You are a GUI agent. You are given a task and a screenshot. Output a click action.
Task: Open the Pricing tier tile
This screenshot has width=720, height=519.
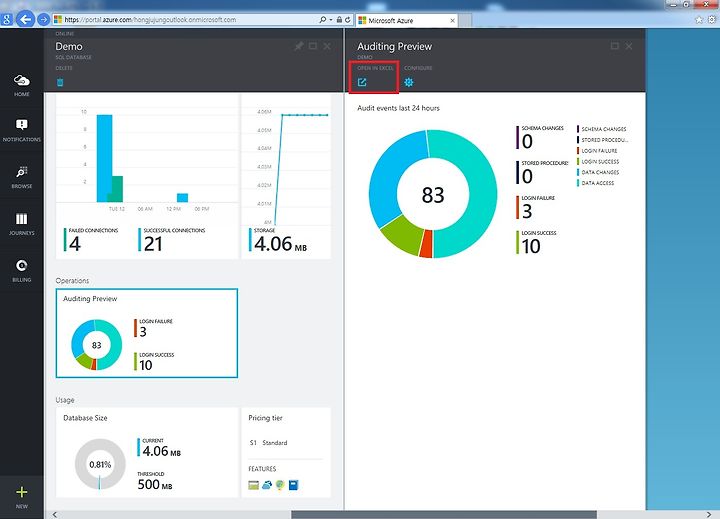point(286,452)
